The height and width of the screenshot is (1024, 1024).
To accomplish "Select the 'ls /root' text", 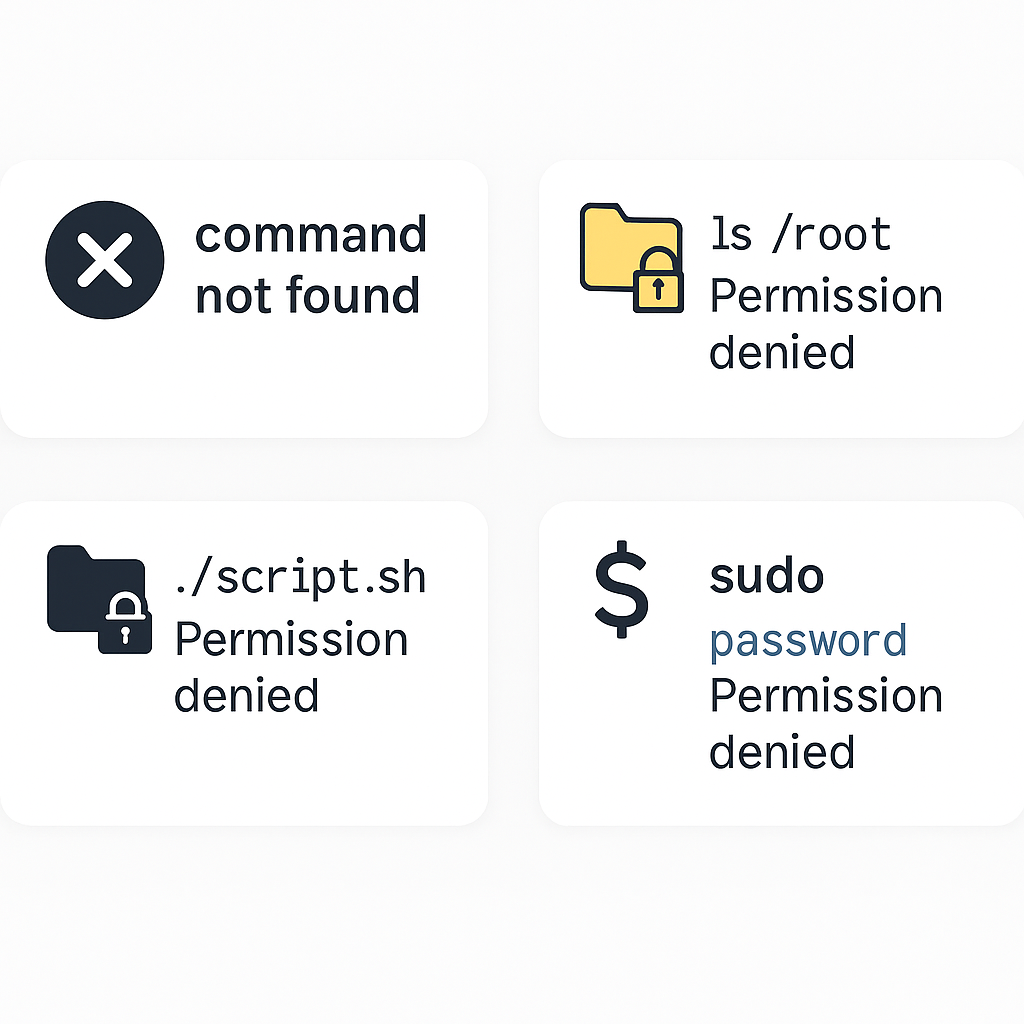I will 801,234.
